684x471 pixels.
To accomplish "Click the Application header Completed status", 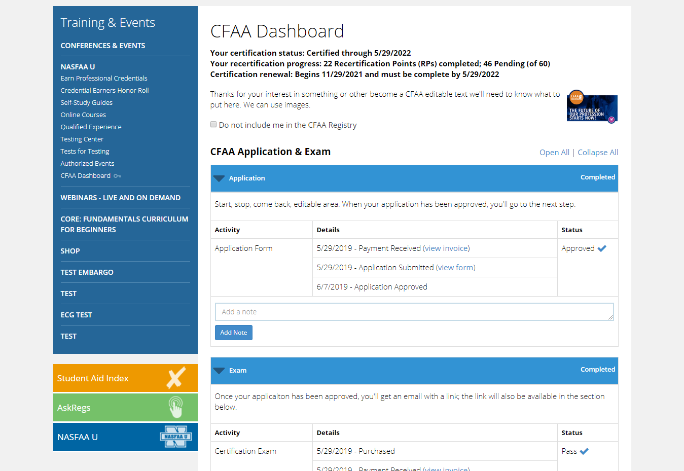I will click(x=598, y=177).
